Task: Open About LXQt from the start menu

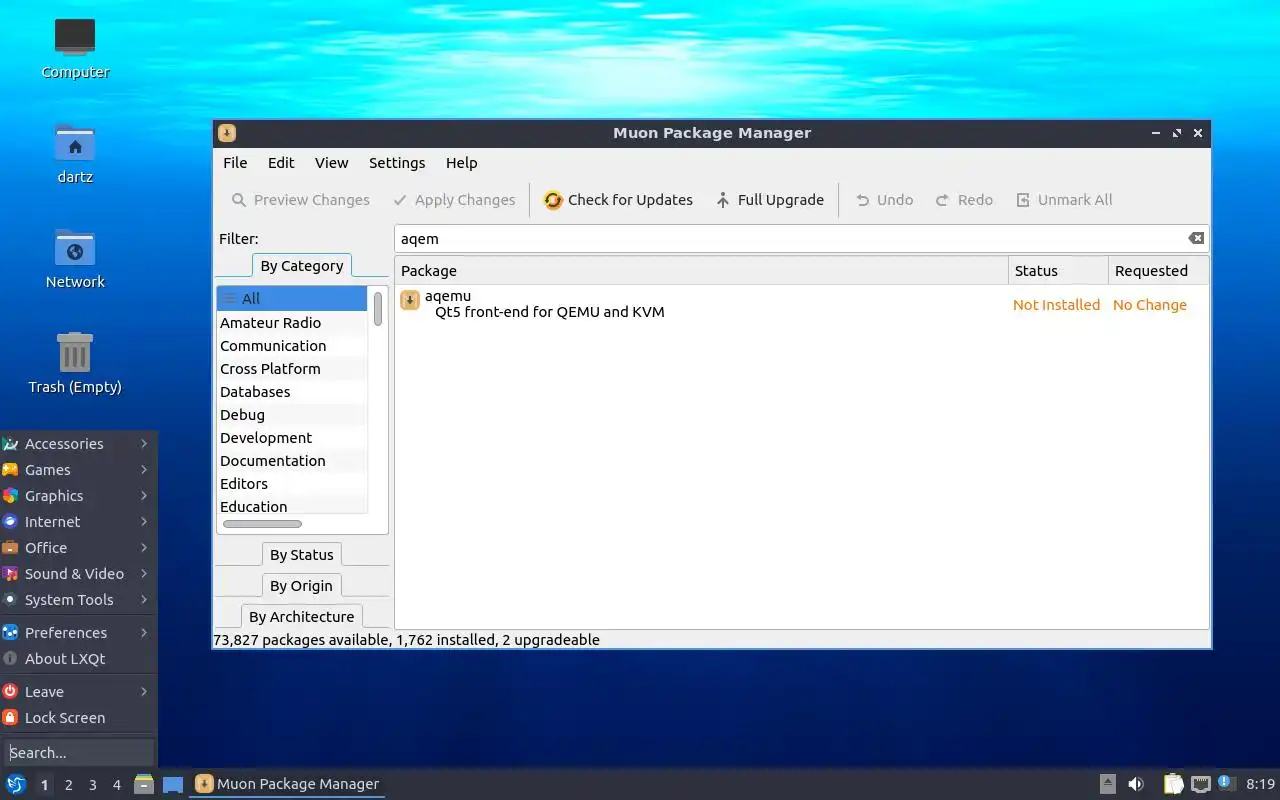Action: [77, 659]
